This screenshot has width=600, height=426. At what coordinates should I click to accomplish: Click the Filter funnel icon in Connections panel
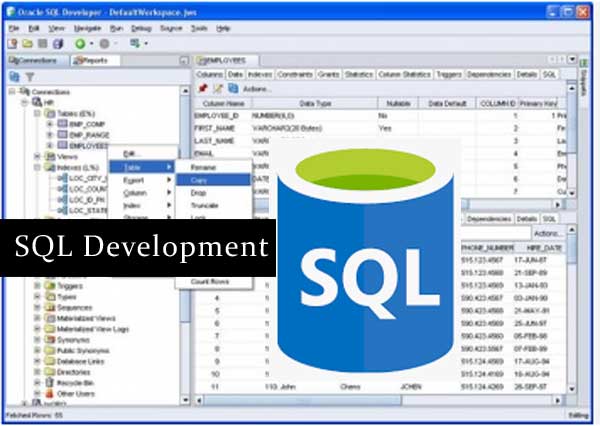tap(29, 77)
